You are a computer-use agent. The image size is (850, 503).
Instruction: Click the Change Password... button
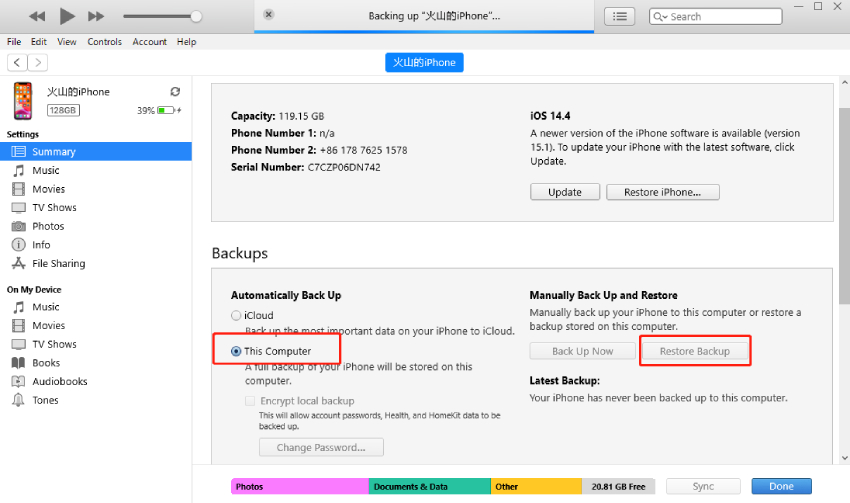[321, 447]
